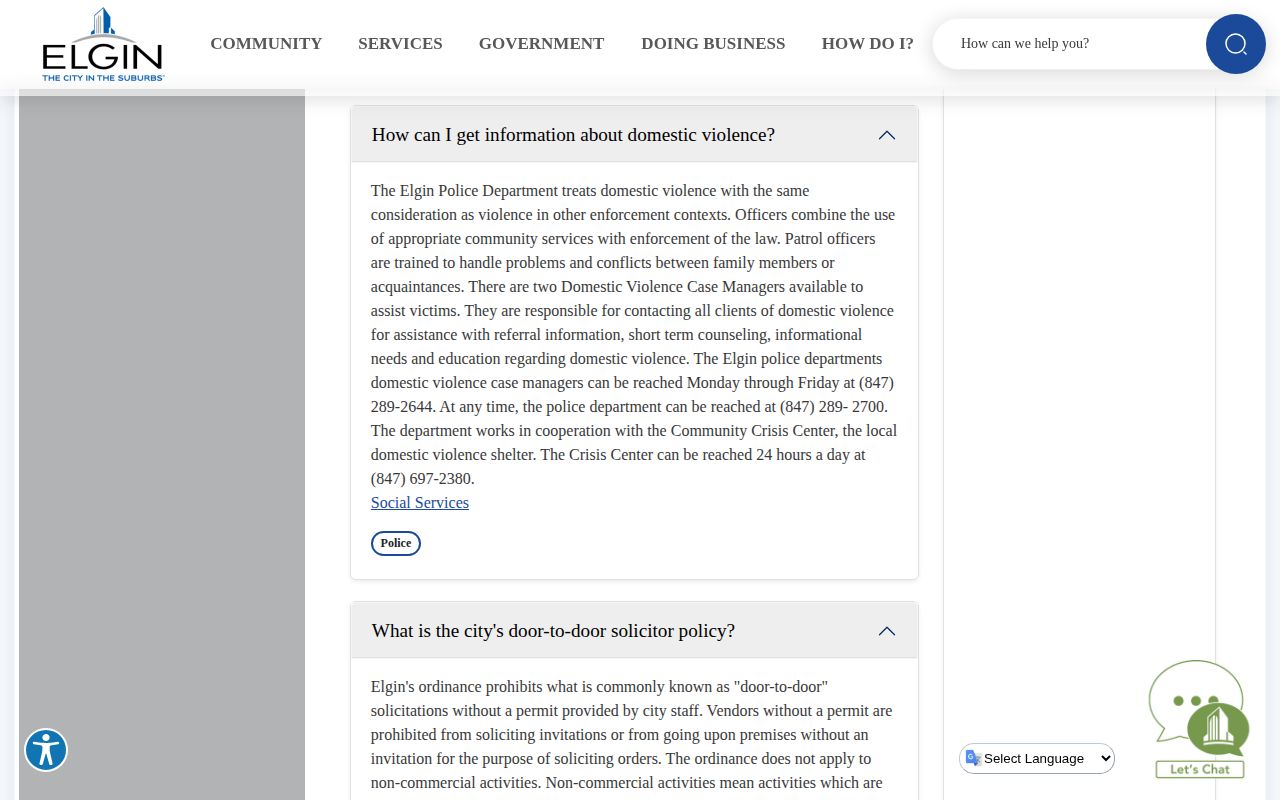
Task: Focus the 'How can we help you?' search field
Action: pyautogui.click(x=1070, y=44)
